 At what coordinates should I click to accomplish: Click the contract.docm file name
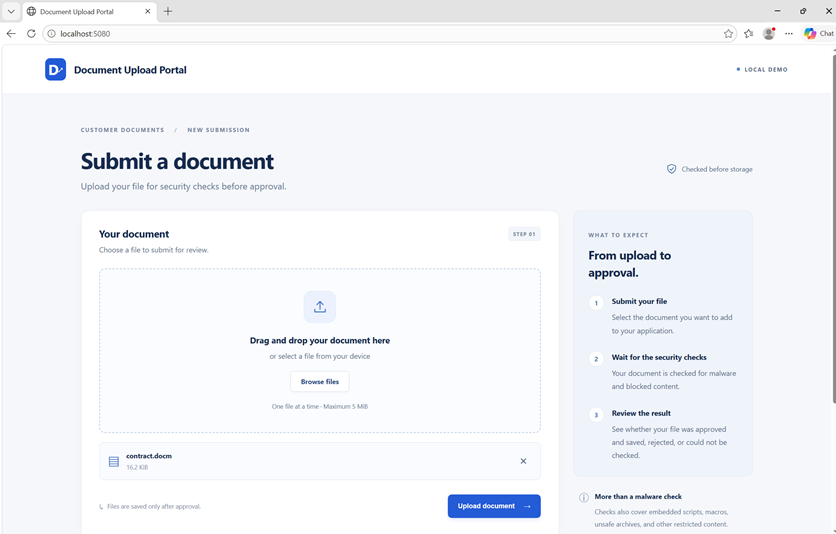tap(149, 456)
